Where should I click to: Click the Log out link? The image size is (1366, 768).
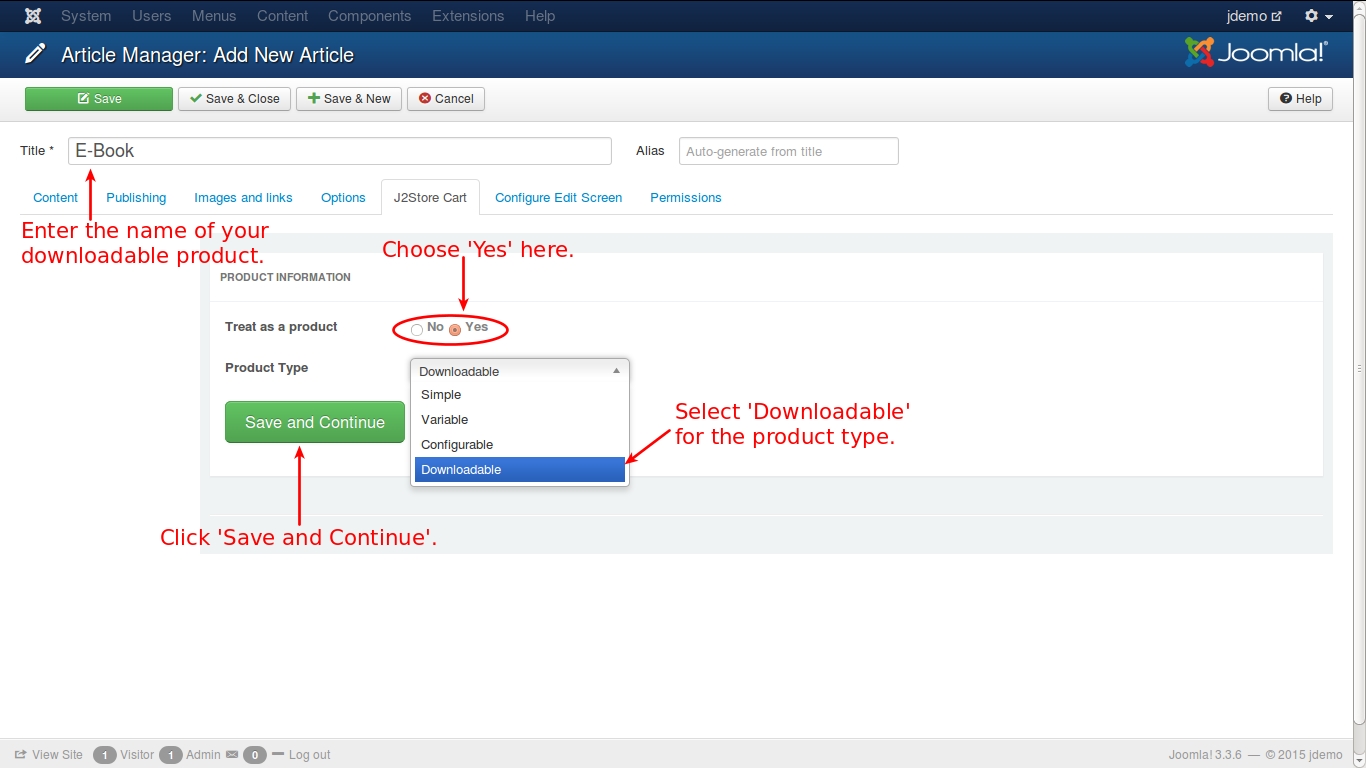[309, 755]
